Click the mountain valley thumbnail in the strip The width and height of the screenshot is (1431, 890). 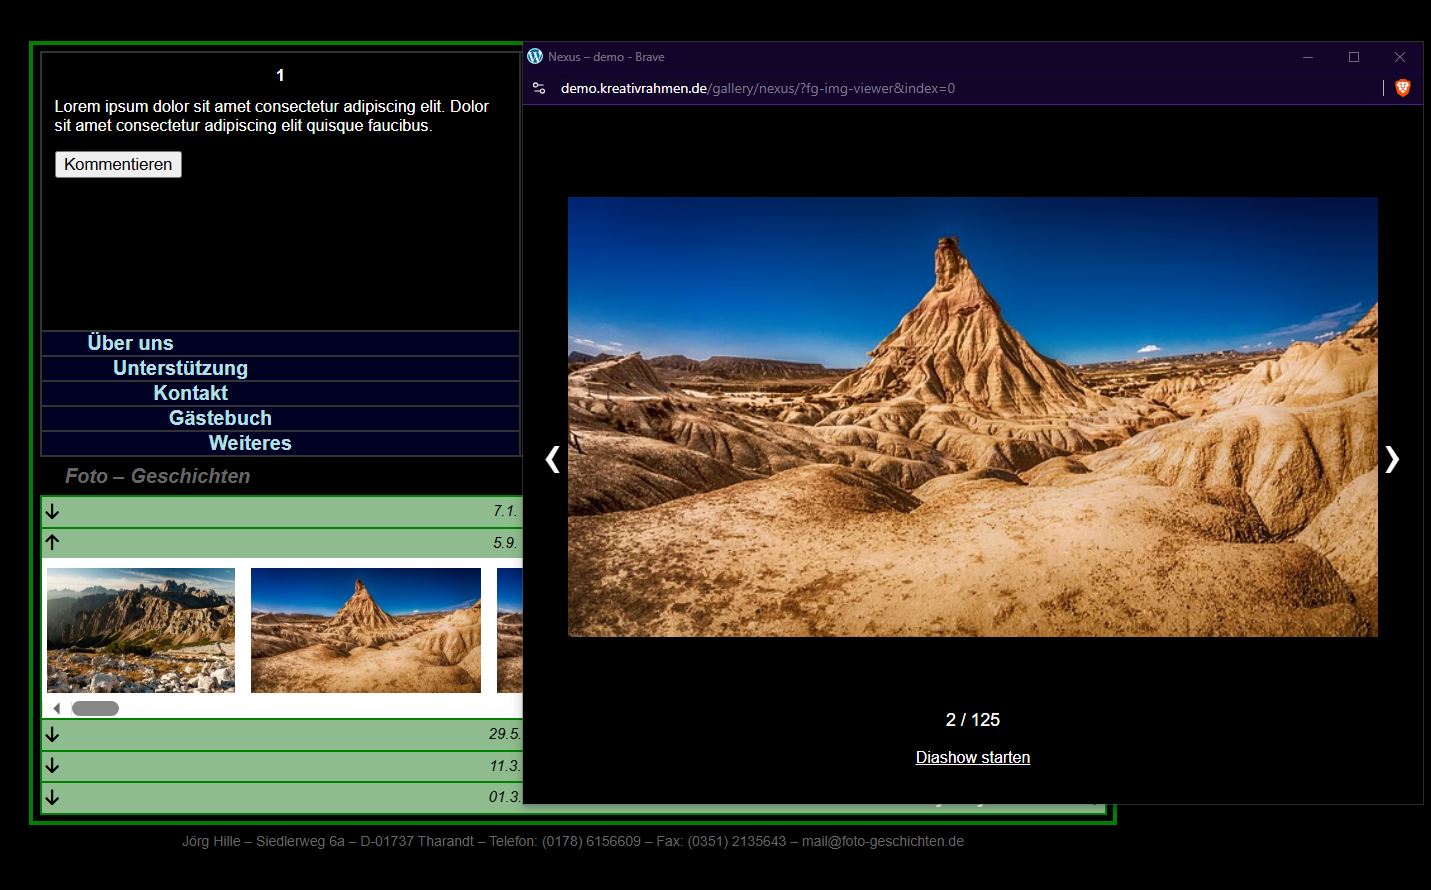(x=140, y=630)
